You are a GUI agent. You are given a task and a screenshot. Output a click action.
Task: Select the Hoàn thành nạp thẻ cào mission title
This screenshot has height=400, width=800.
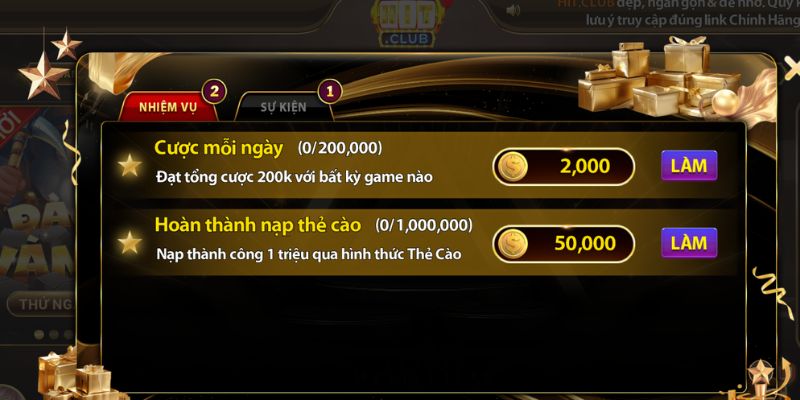(258, 225)
